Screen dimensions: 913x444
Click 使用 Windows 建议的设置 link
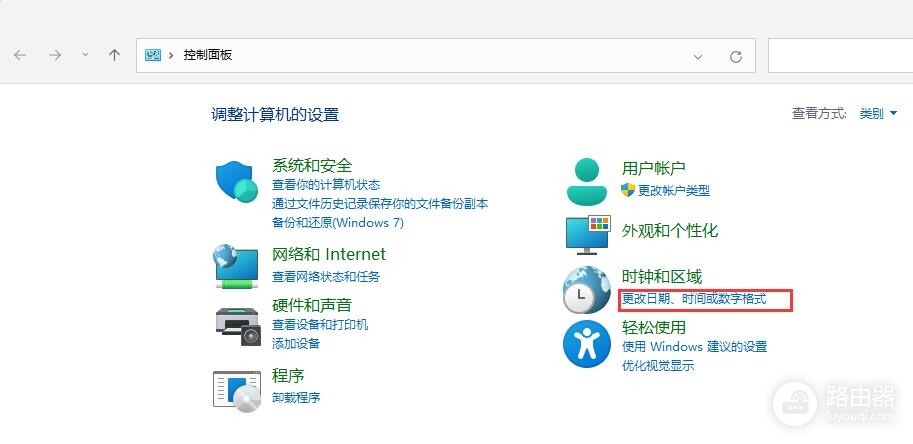(x=695, y=347)
